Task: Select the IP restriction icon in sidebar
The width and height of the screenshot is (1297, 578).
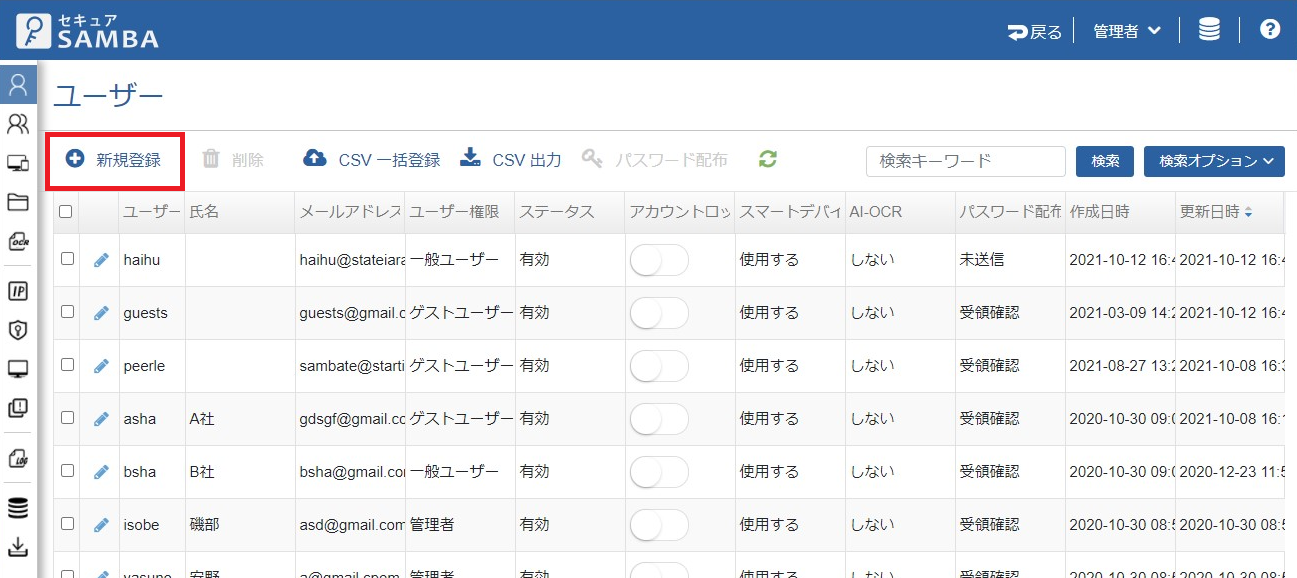Action: (x=18, y=291)
